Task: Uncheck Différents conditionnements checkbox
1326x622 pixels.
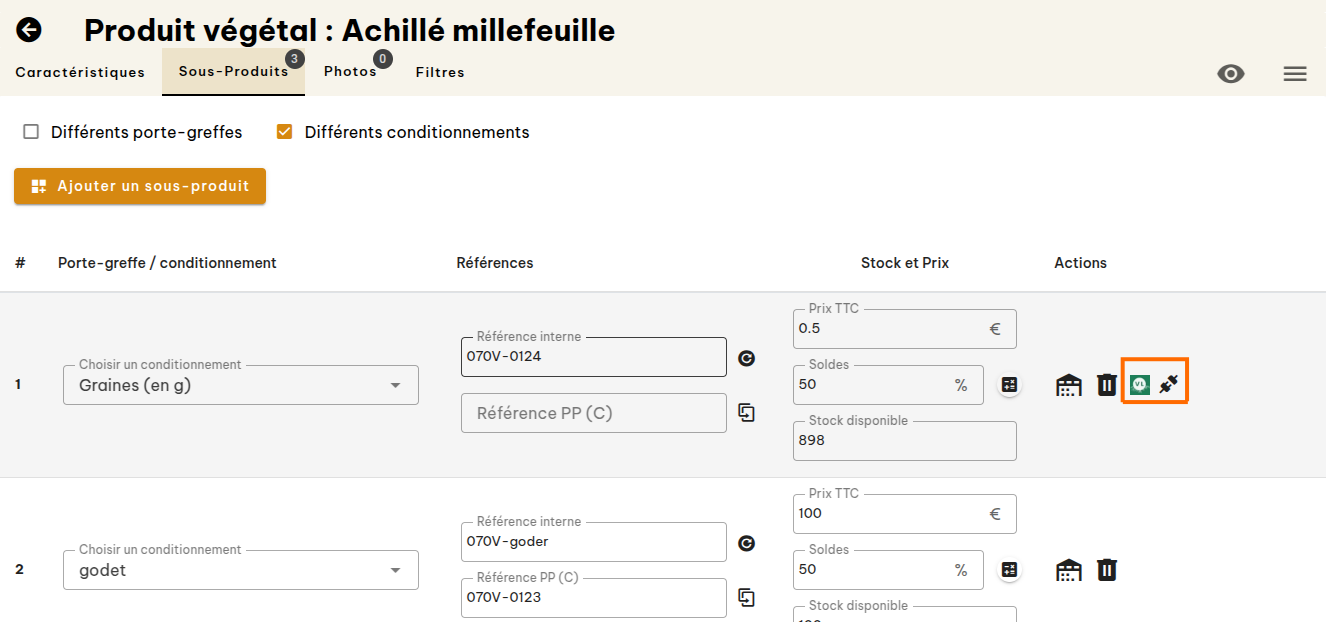Action: (x=284, y=132)
